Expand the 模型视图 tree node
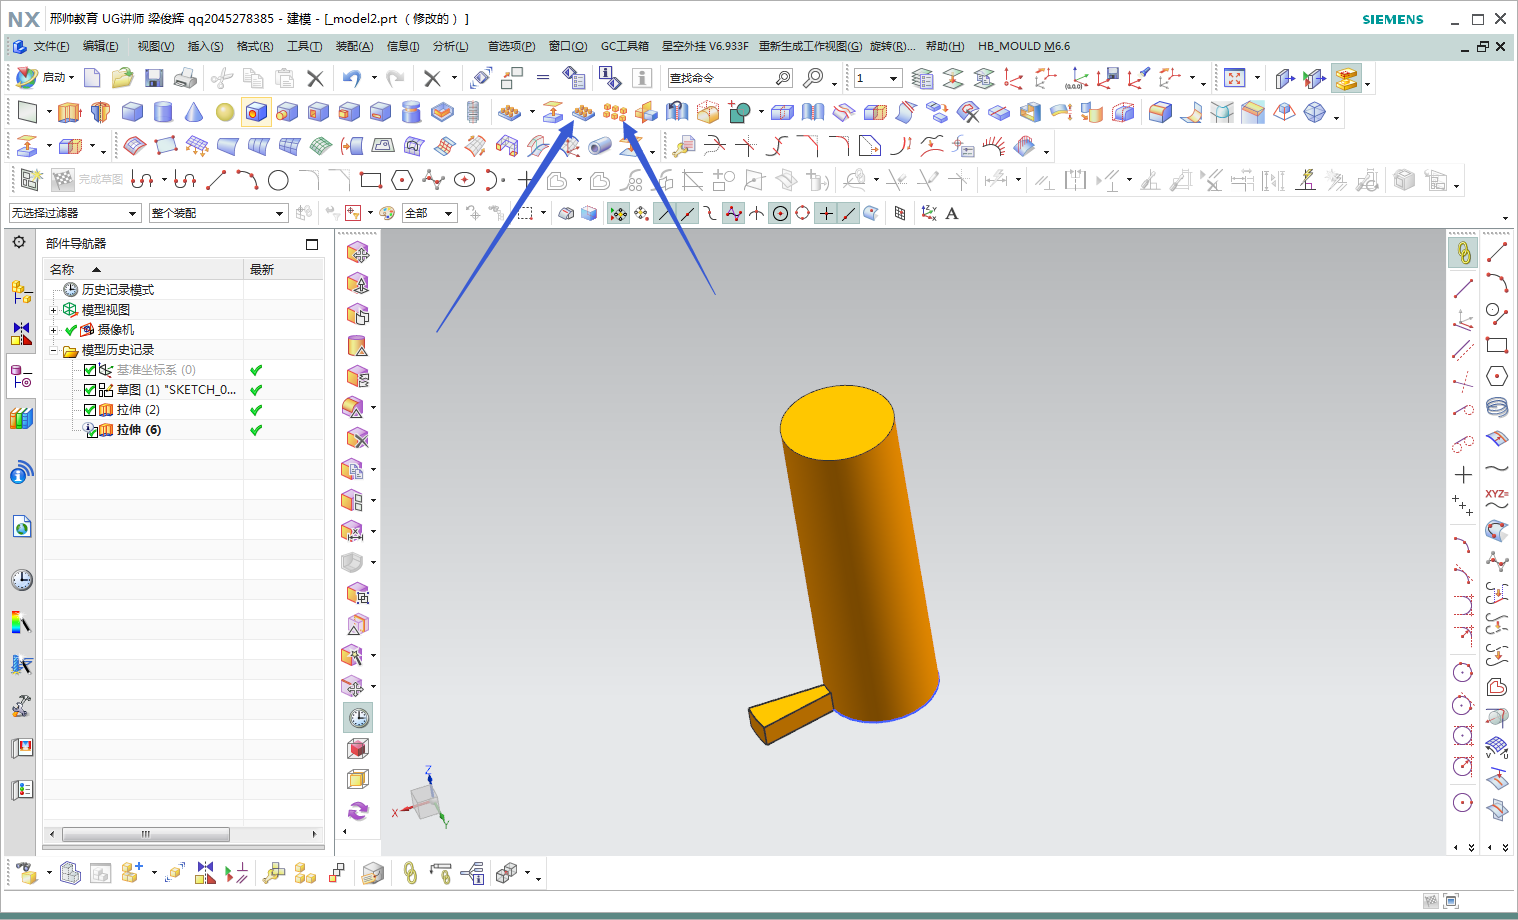Screen dimensions: 1518x920 point(54,310)
